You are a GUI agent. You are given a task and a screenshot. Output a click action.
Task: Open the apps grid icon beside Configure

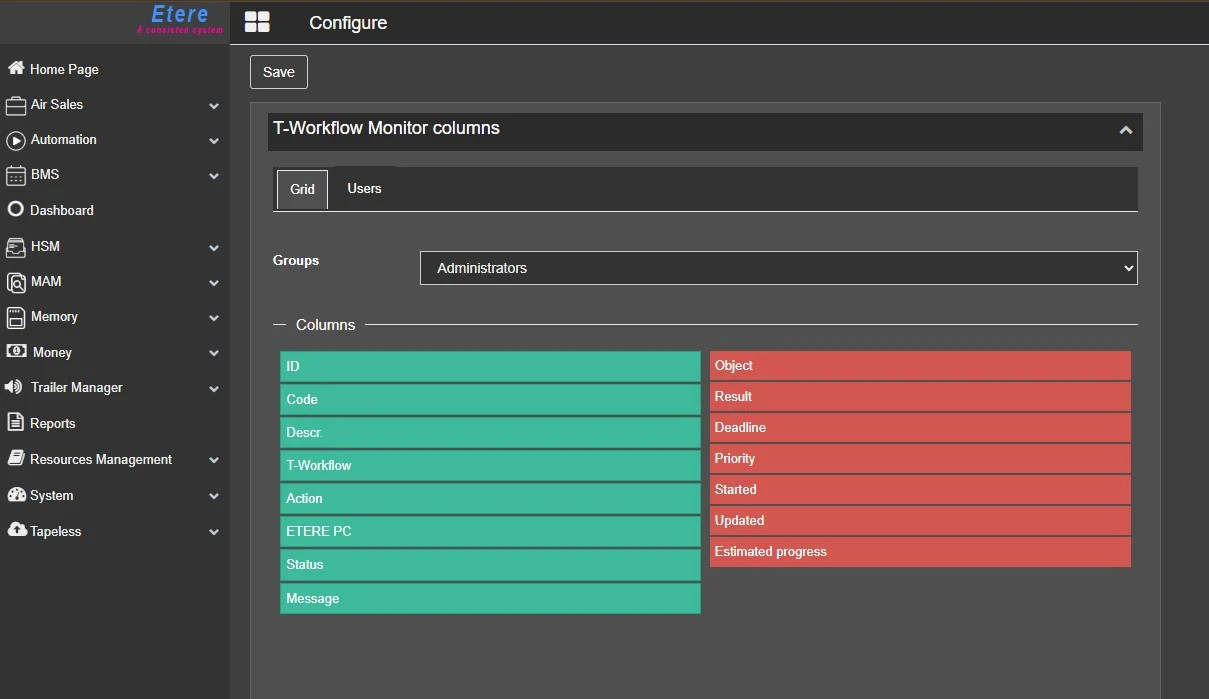pos(257,23)
